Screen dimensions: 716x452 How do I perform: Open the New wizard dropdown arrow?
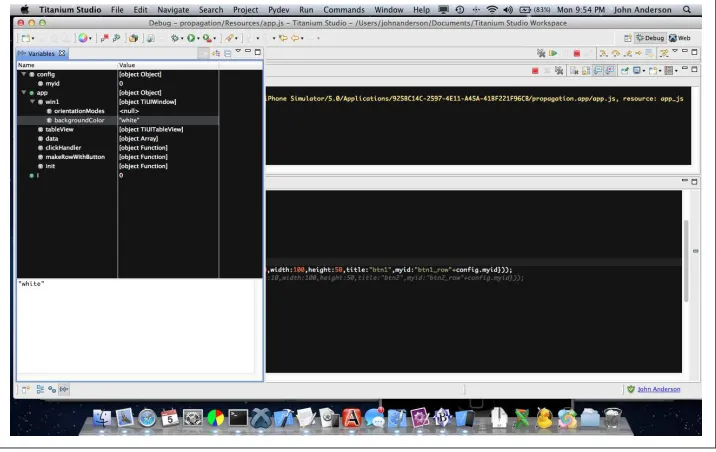click(x=33, y=39)
